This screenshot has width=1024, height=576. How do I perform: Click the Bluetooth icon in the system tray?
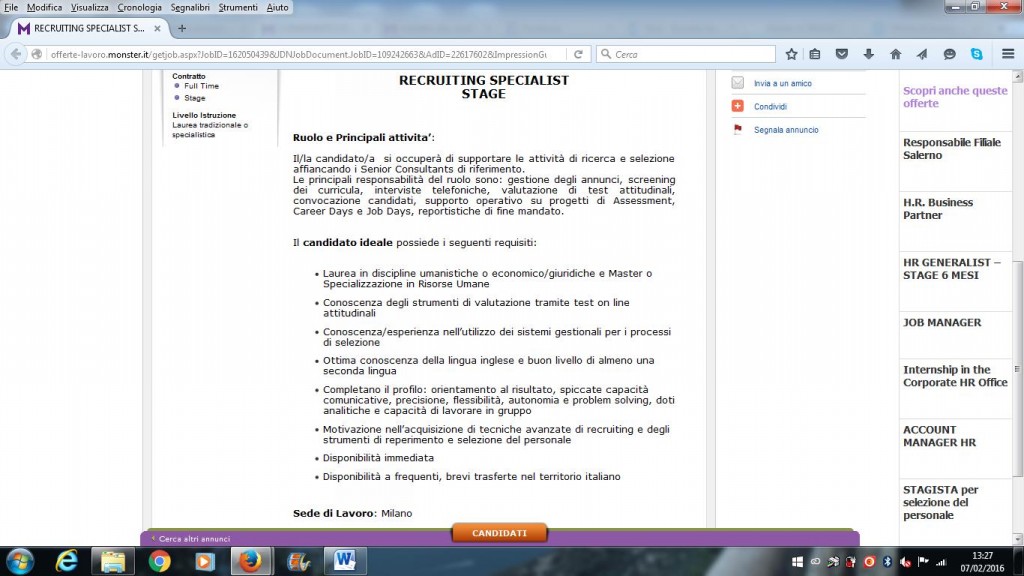tap(887, 562)
